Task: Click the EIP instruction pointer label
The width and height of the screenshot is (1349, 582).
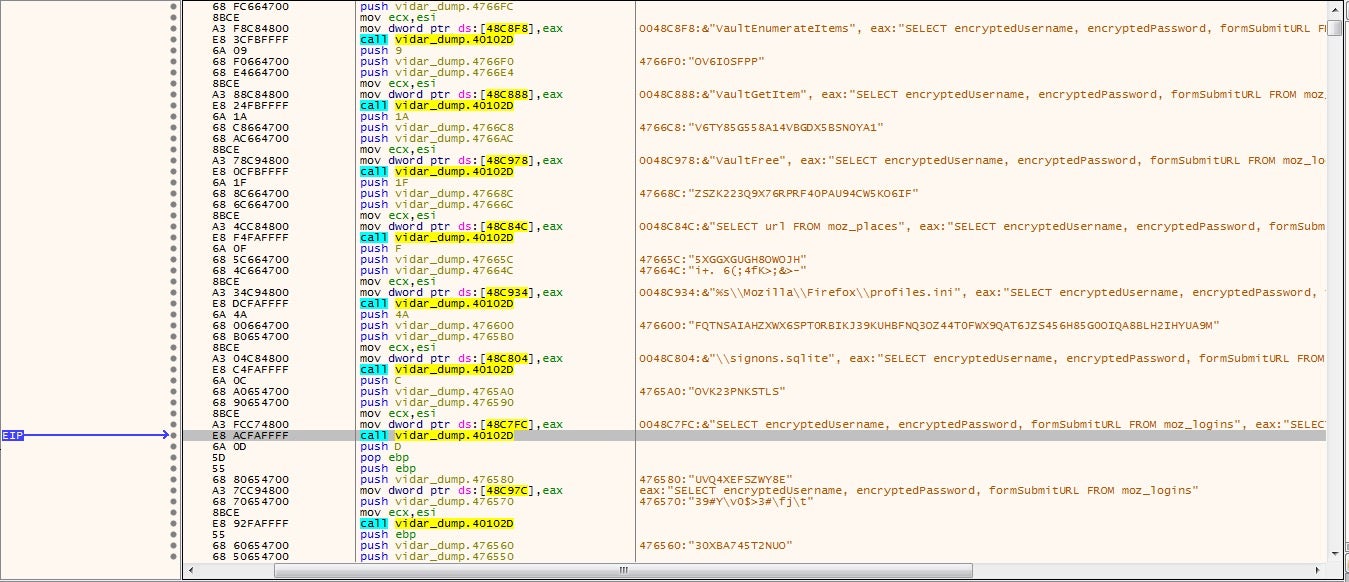Action: tap(12, 436)
